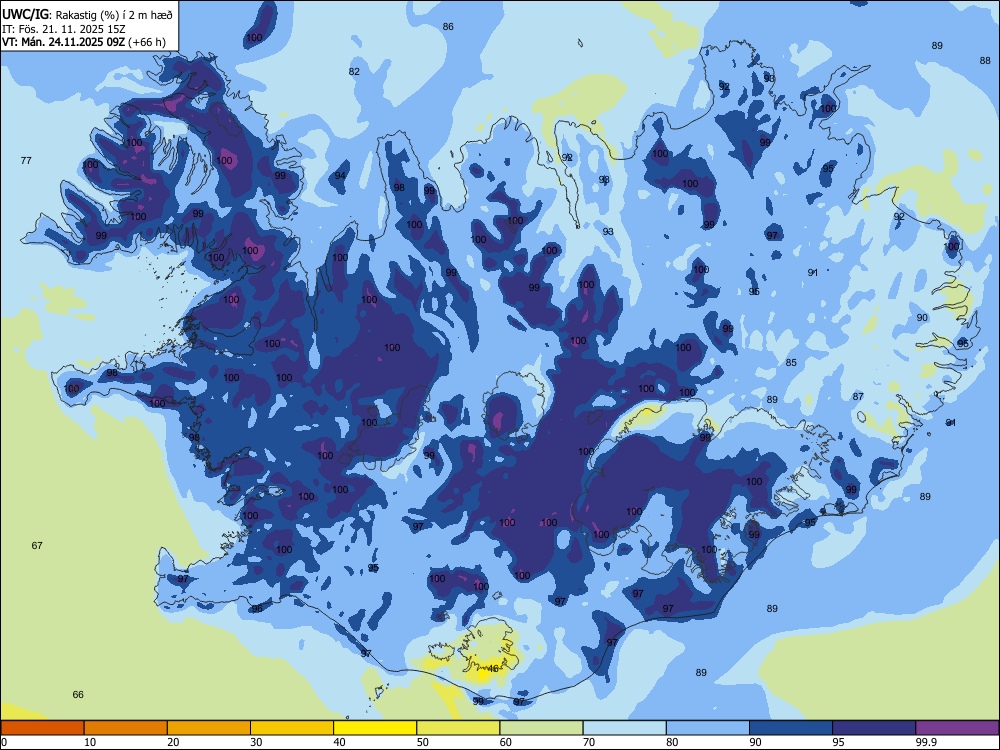The image size is (1000, 750).
Task: Click the humidity value '94' in the northwest bay
Action: point(341,176)
